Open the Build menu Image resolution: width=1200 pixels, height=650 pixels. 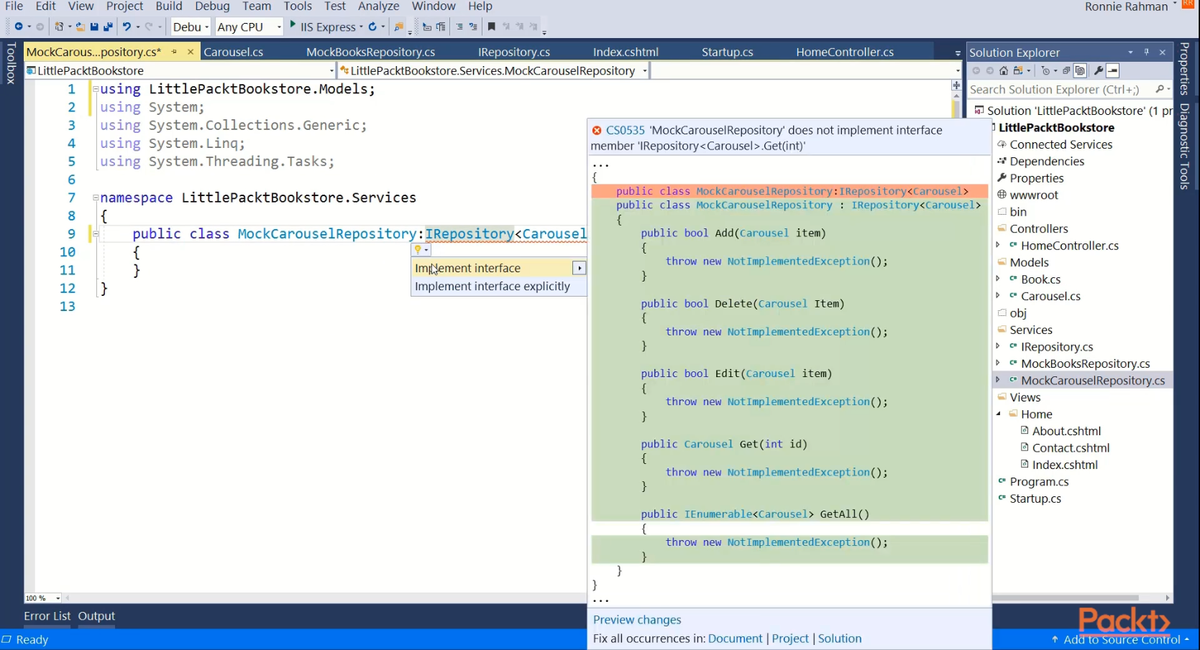(169, 6)
